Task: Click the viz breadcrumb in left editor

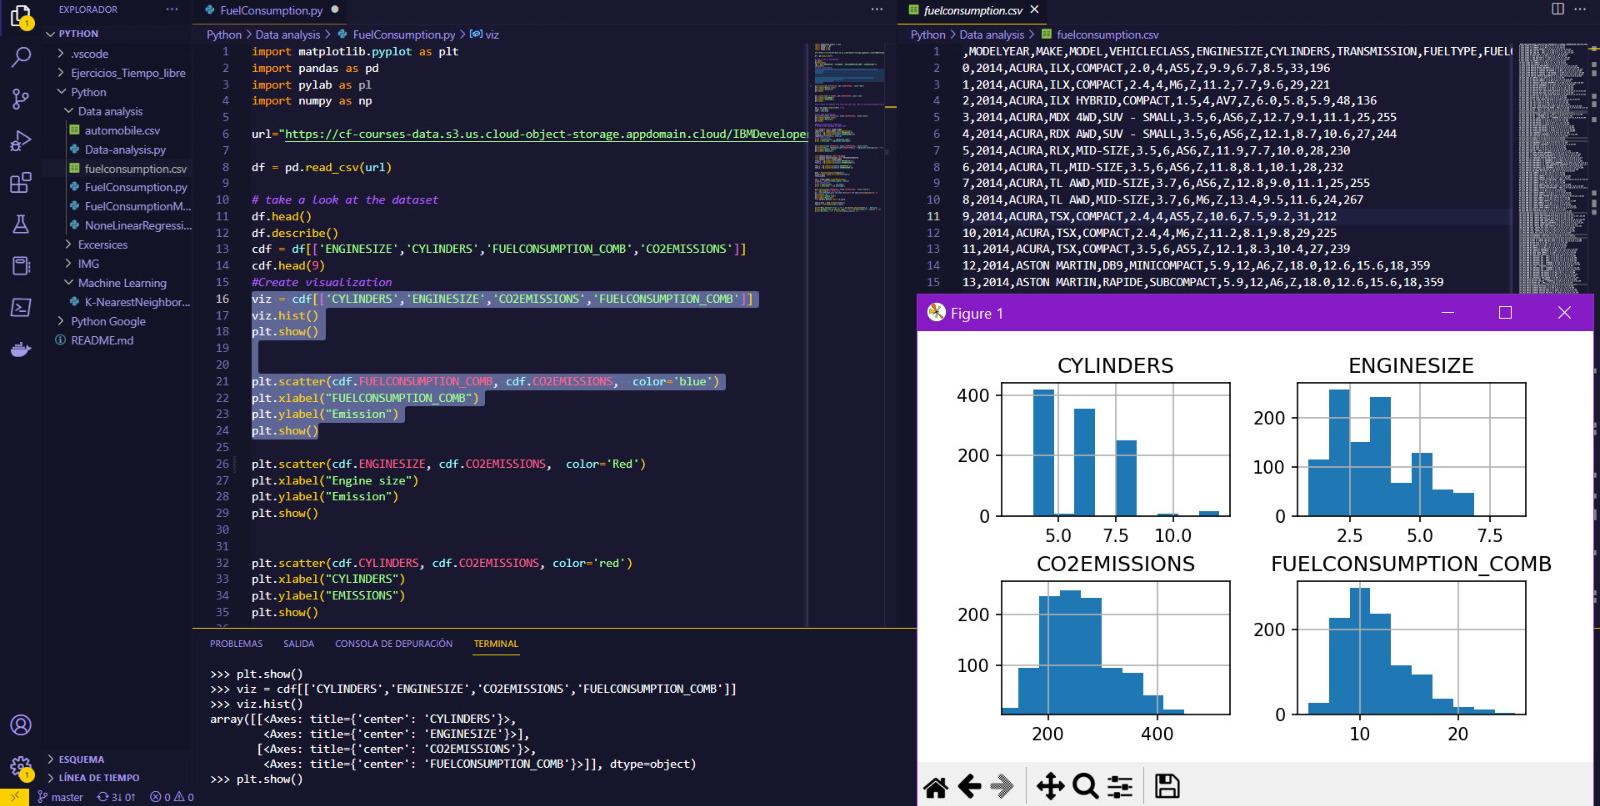Action: coord(491,34)
